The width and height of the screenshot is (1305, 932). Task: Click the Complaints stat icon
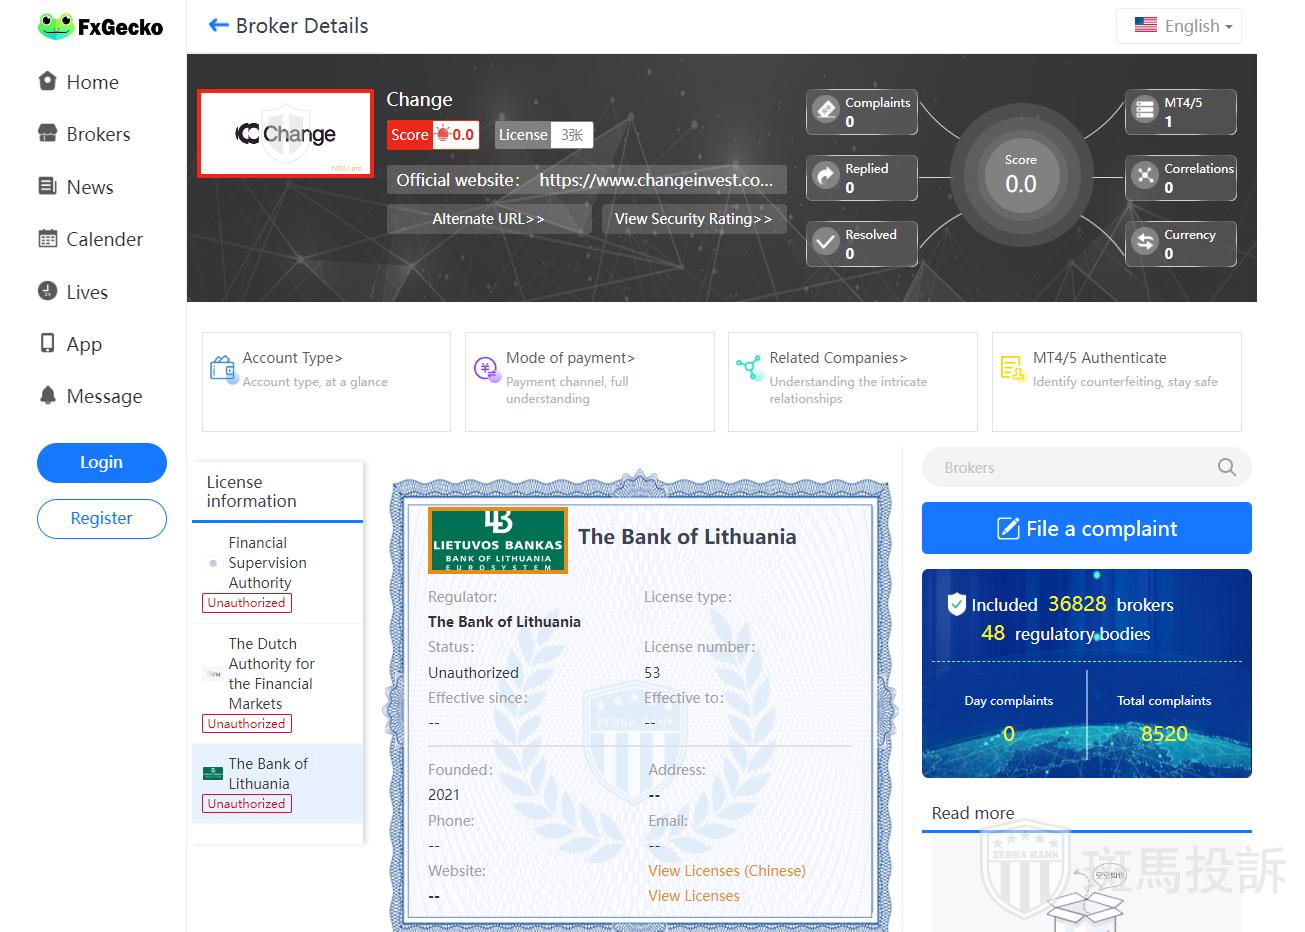pyautogui.click(x=826, y=110)
